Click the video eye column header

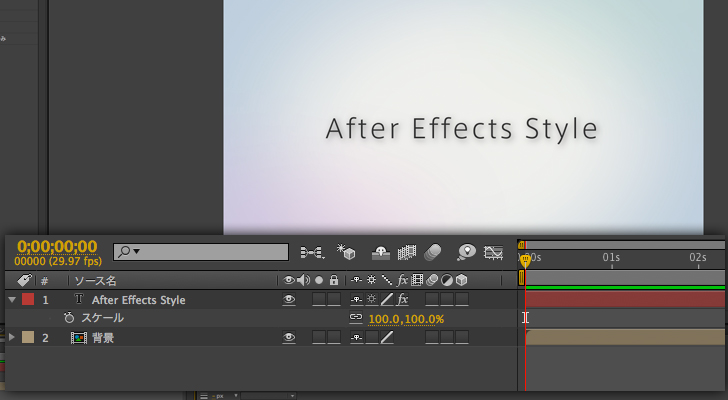pos(289,280)
